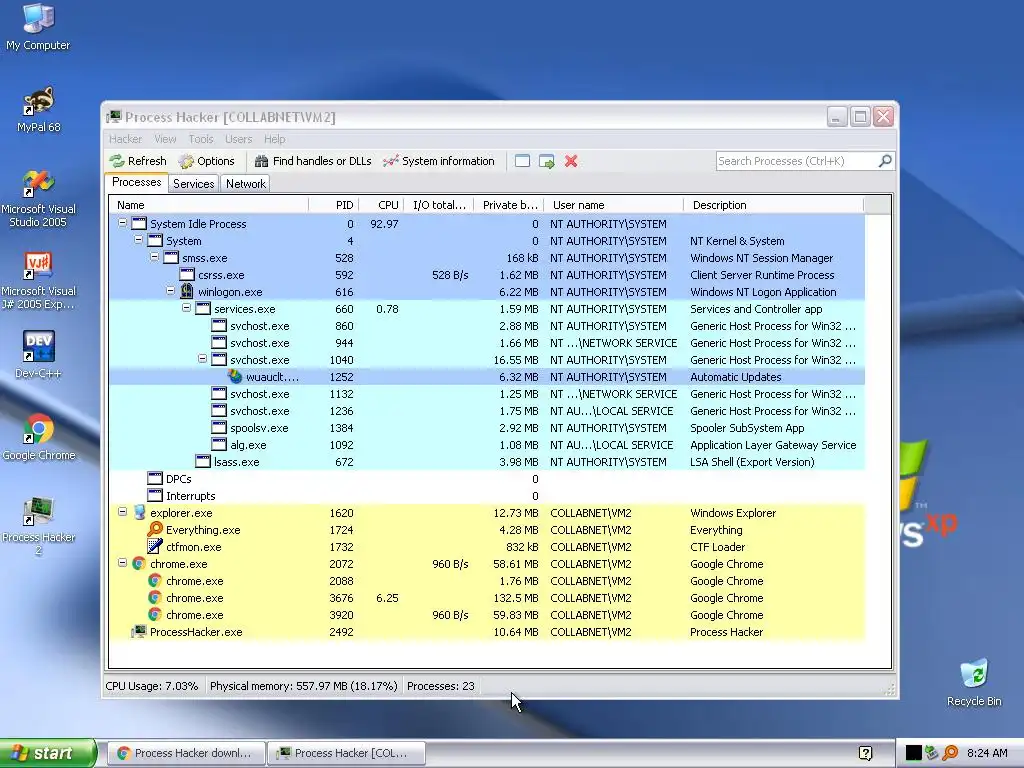Select the spoolsv.exe process row
The height and width of the screenshot is (768, 1024).
click(x=487, y=428)
